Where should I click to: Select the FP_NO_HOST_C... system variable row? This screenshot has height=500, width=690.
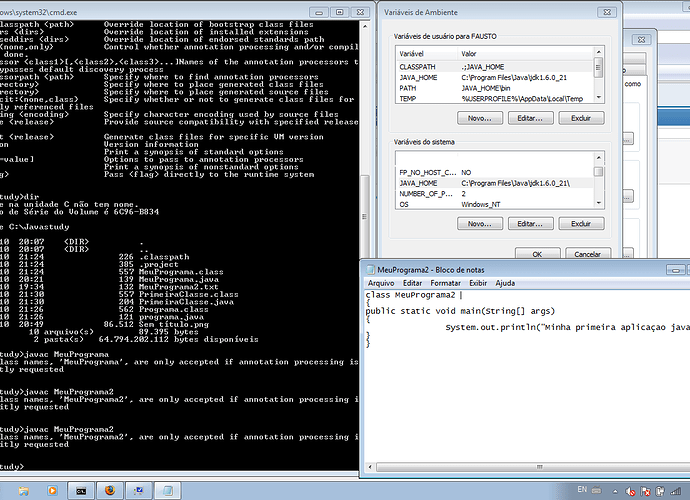pyautogui.click(x=495, y=173)
